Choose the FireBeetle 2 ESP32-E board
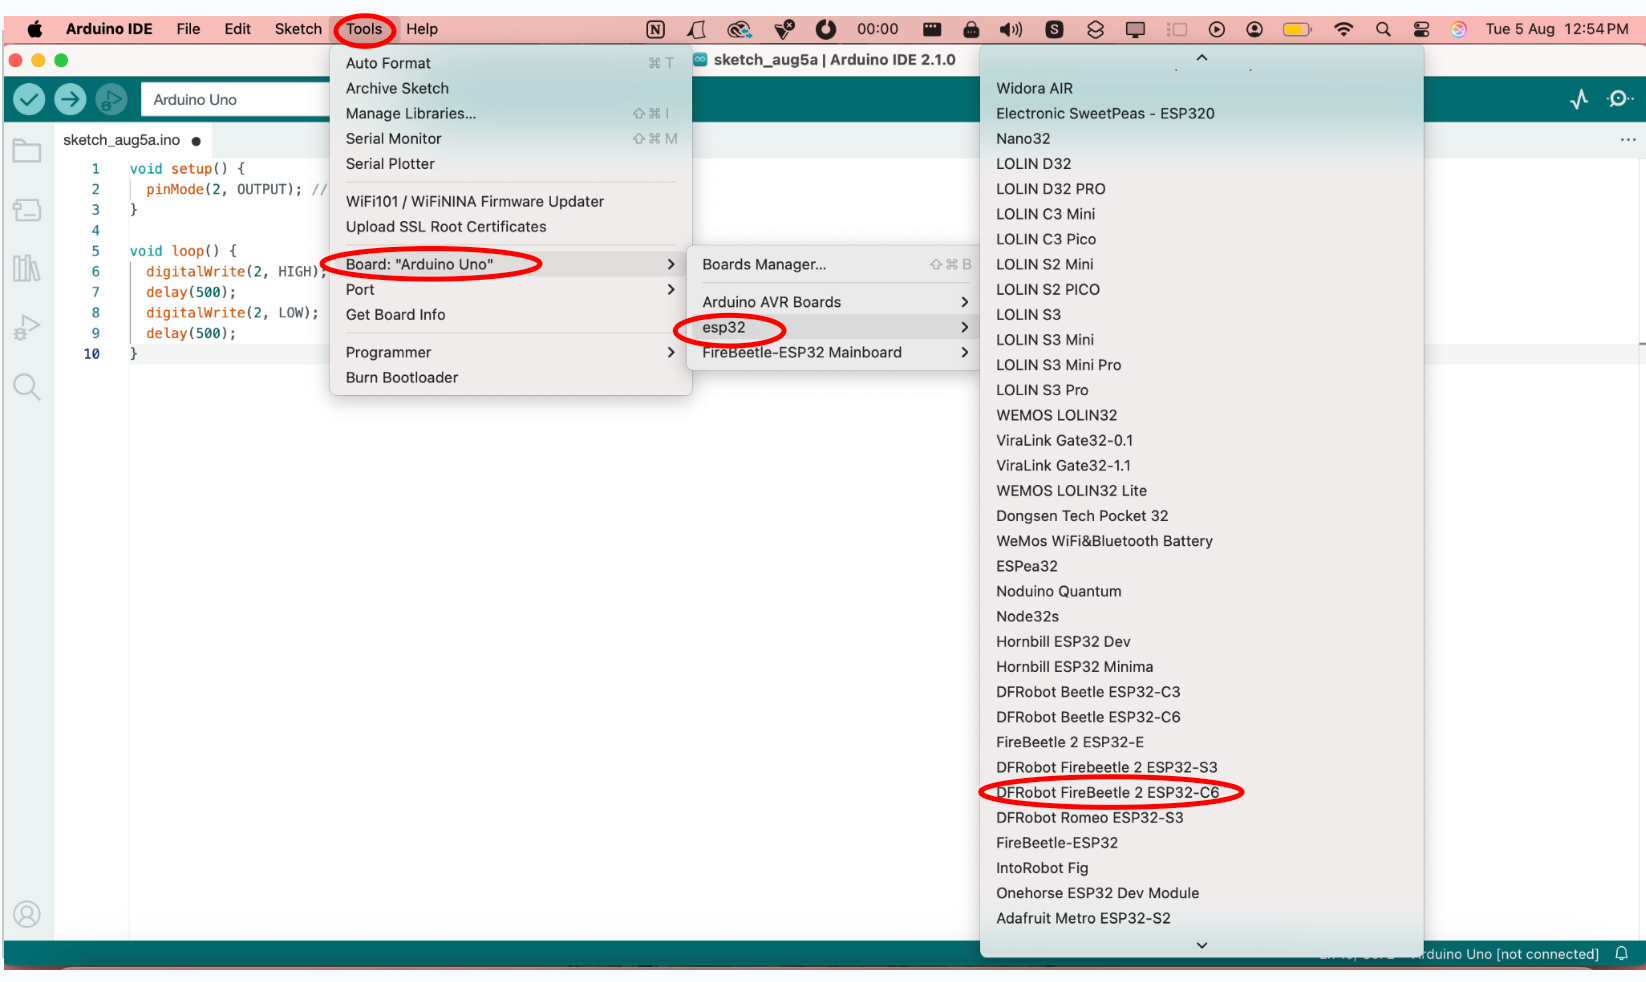The height and width of the screenshot is (982, 1646). (x=1202, y=742)
